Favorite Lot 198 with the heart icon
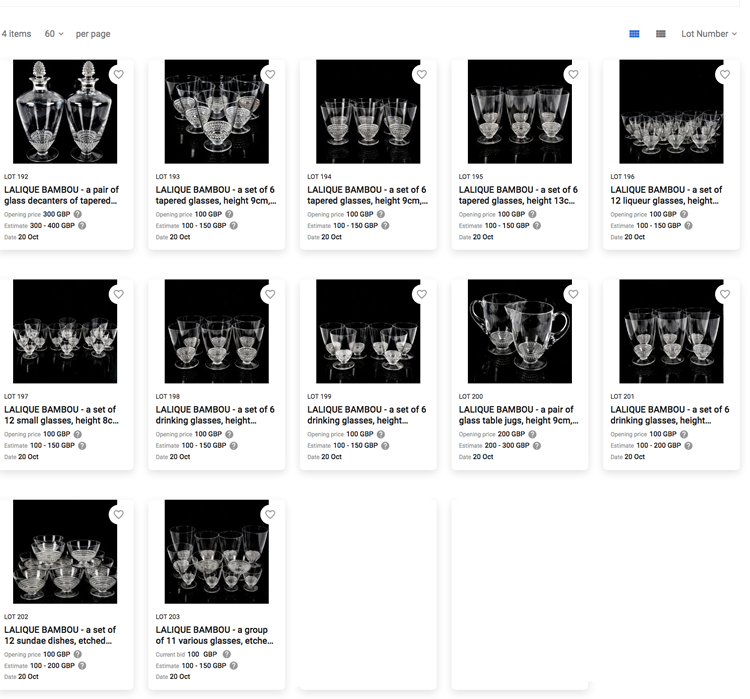750x699 pixels. 270,294
